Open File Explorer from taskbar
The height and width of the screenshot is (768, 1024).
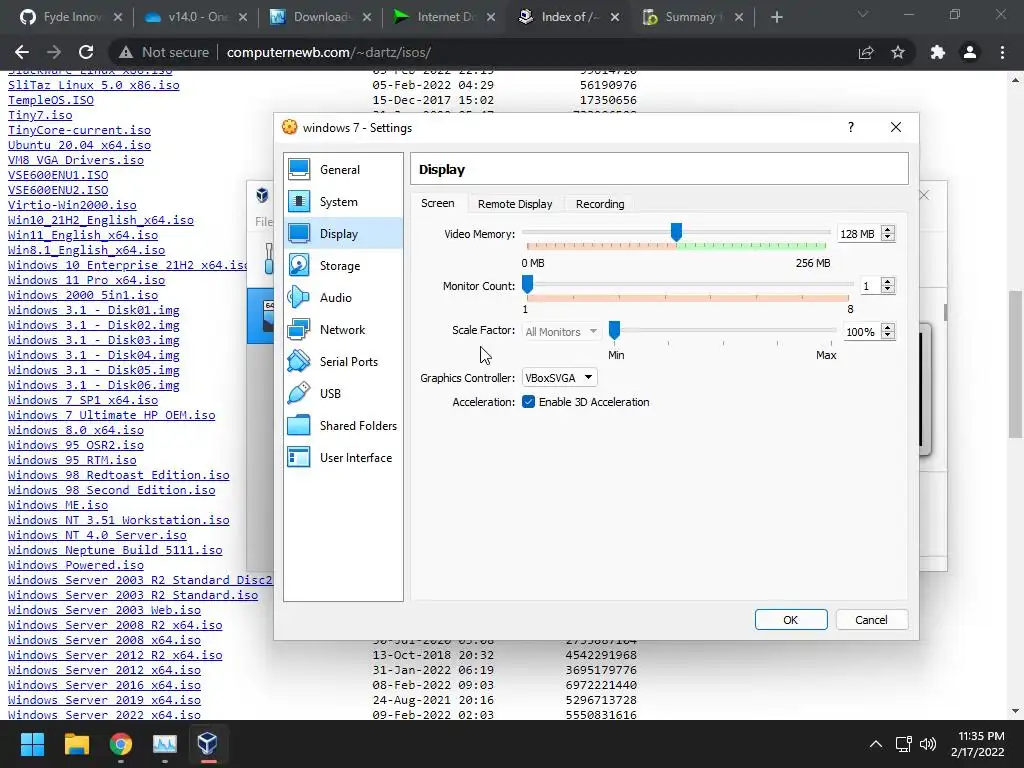[76, 743]
